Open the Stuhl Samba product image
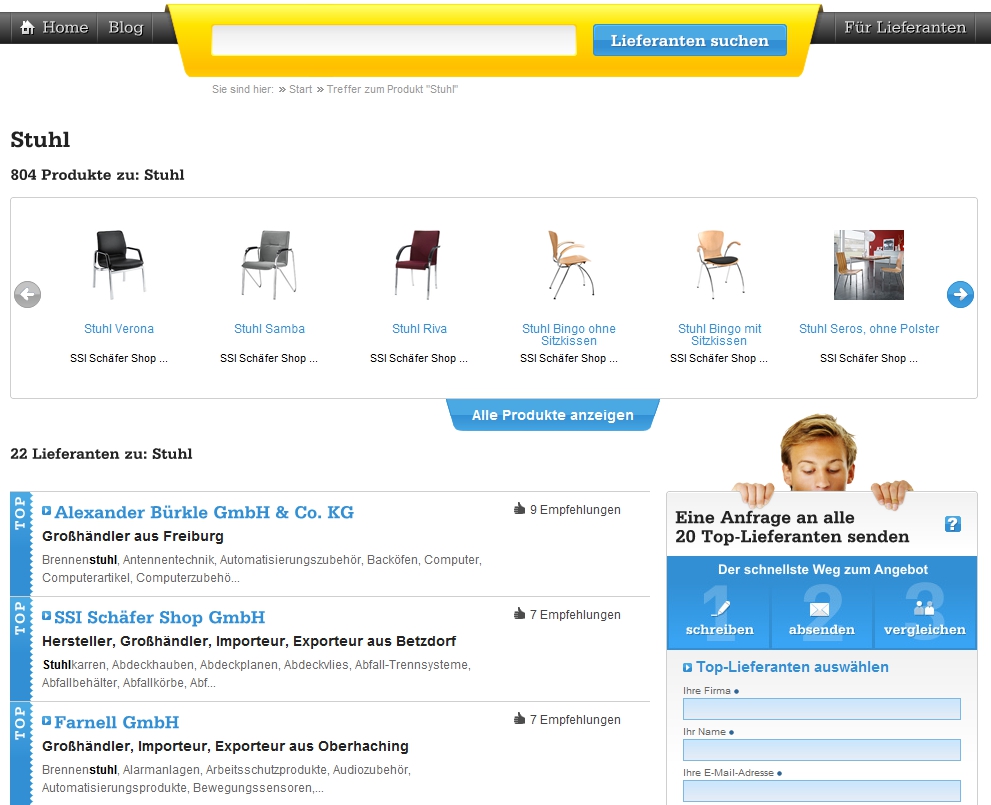The height and width of the screenshot is (805, 991). click(269, 265)
